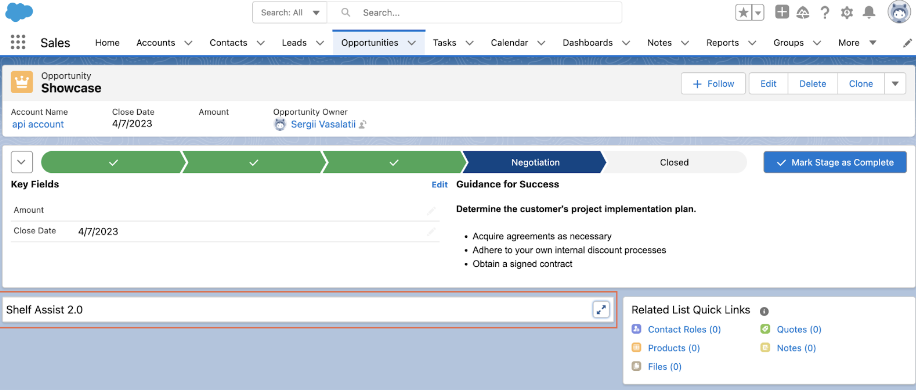Image resolution: width=916 pixels, height=390 pixels.
Task: Open the Calendar tab
Action: (x=509, y=43)
